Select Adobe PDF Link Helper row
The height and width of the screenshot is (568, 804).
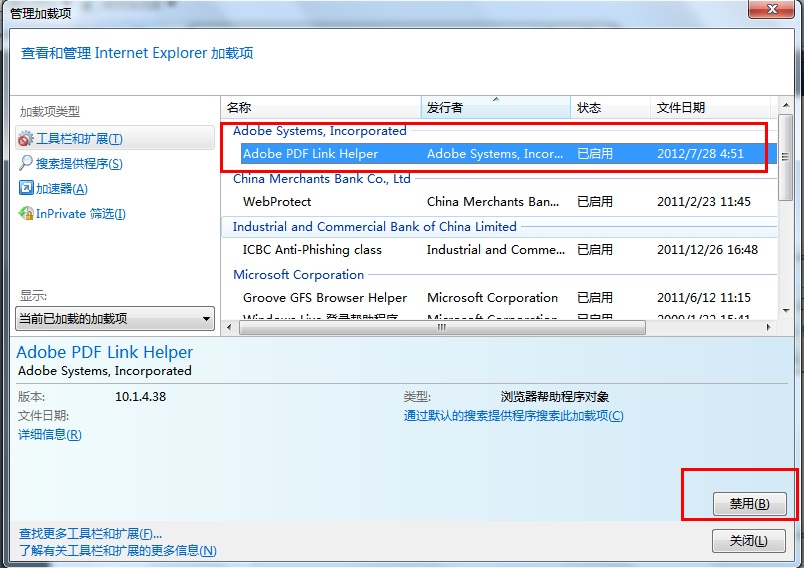click(509, 153)
